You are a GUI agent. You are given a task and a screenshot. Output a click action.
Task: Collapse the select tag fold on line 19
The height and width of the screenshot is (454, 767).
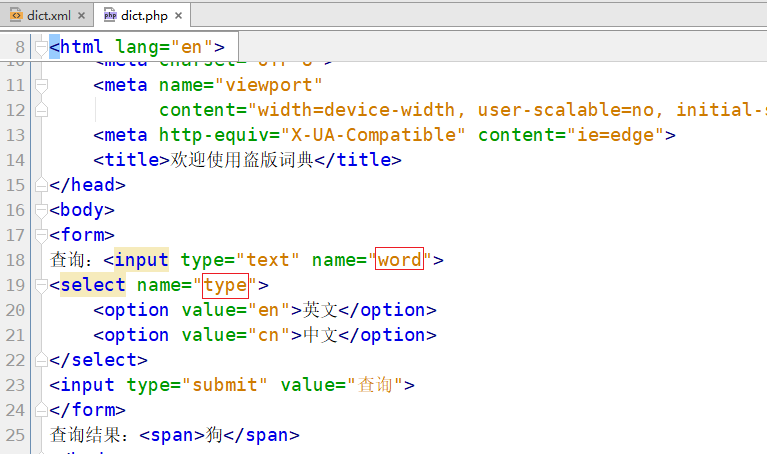pyautogui.click(x=41, y=285)
